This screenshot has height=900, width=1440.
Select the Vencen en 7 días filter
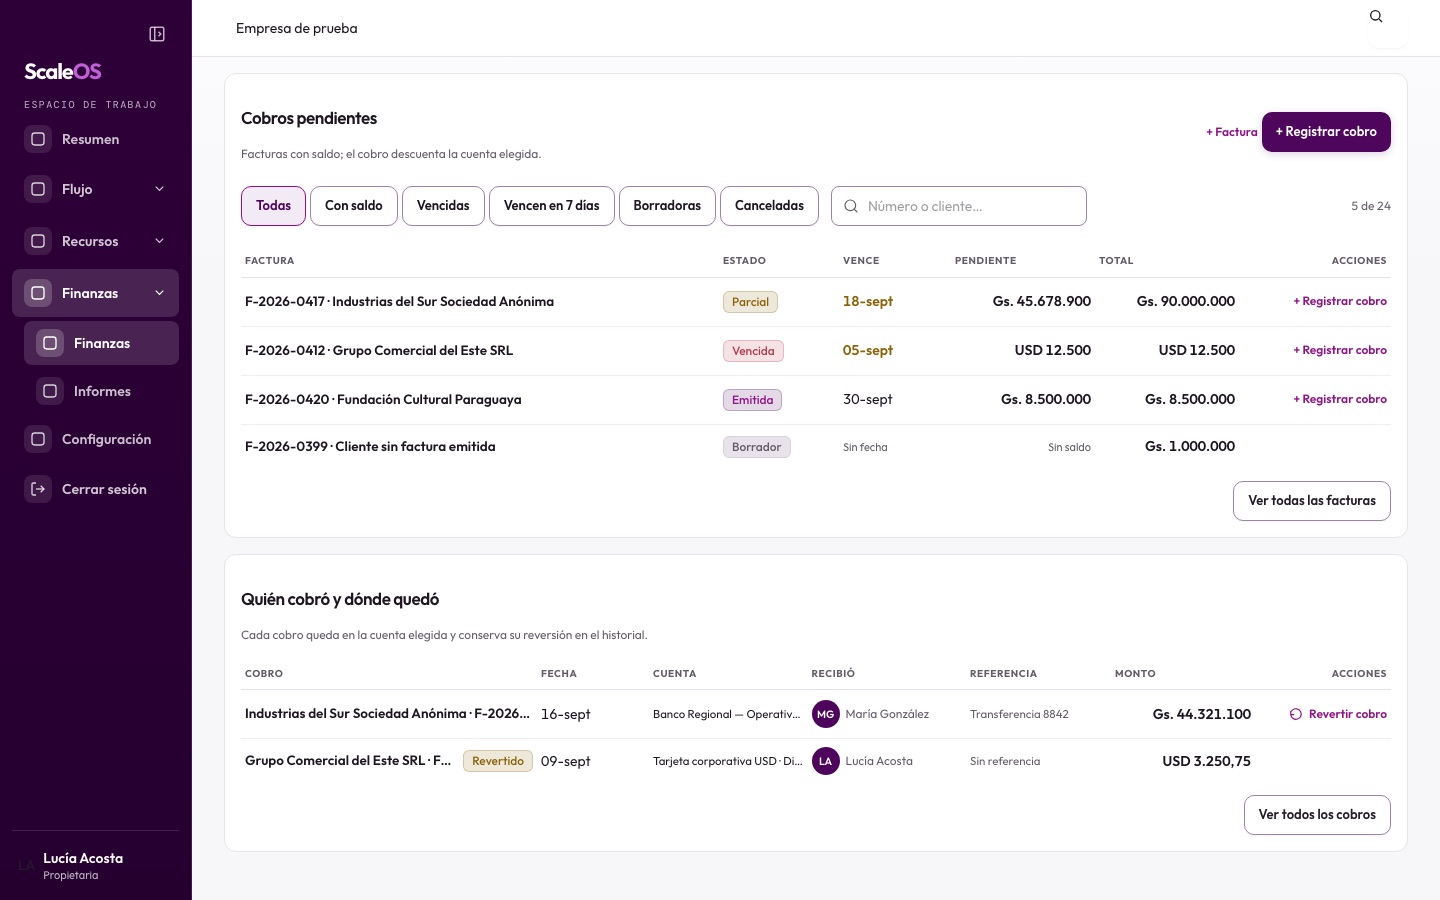coord(552,206)
